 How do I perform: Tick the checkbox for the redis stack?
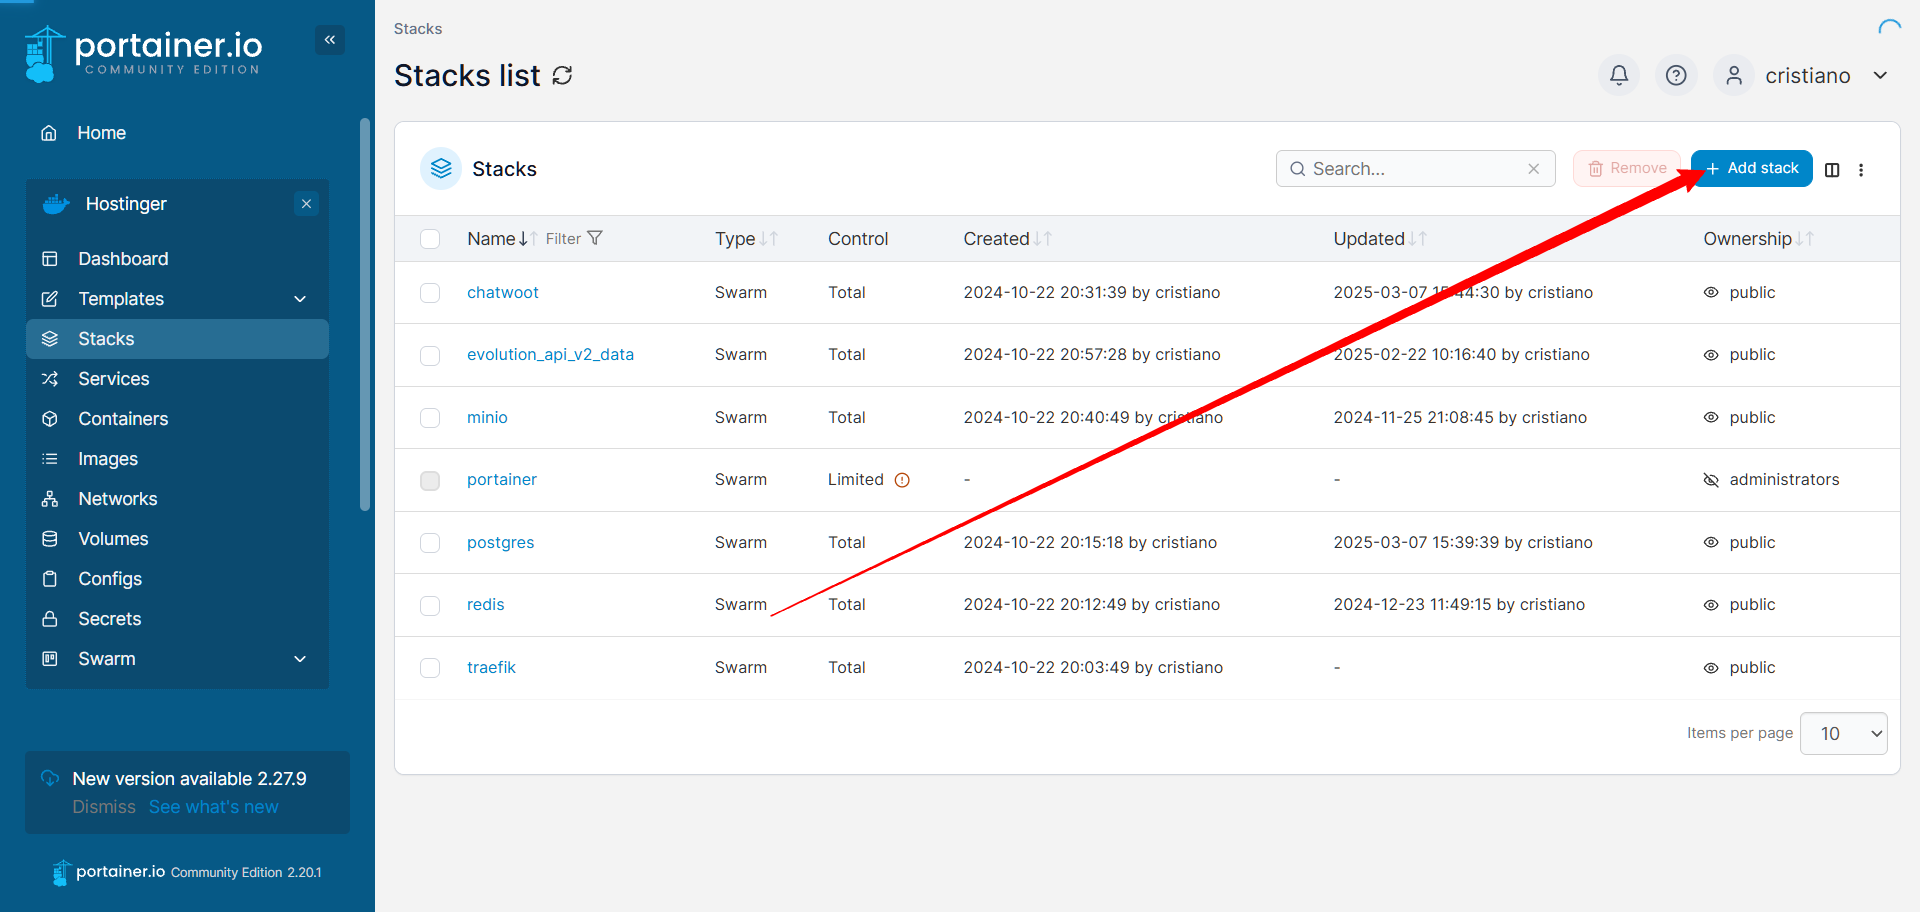(x=430, y=605)
